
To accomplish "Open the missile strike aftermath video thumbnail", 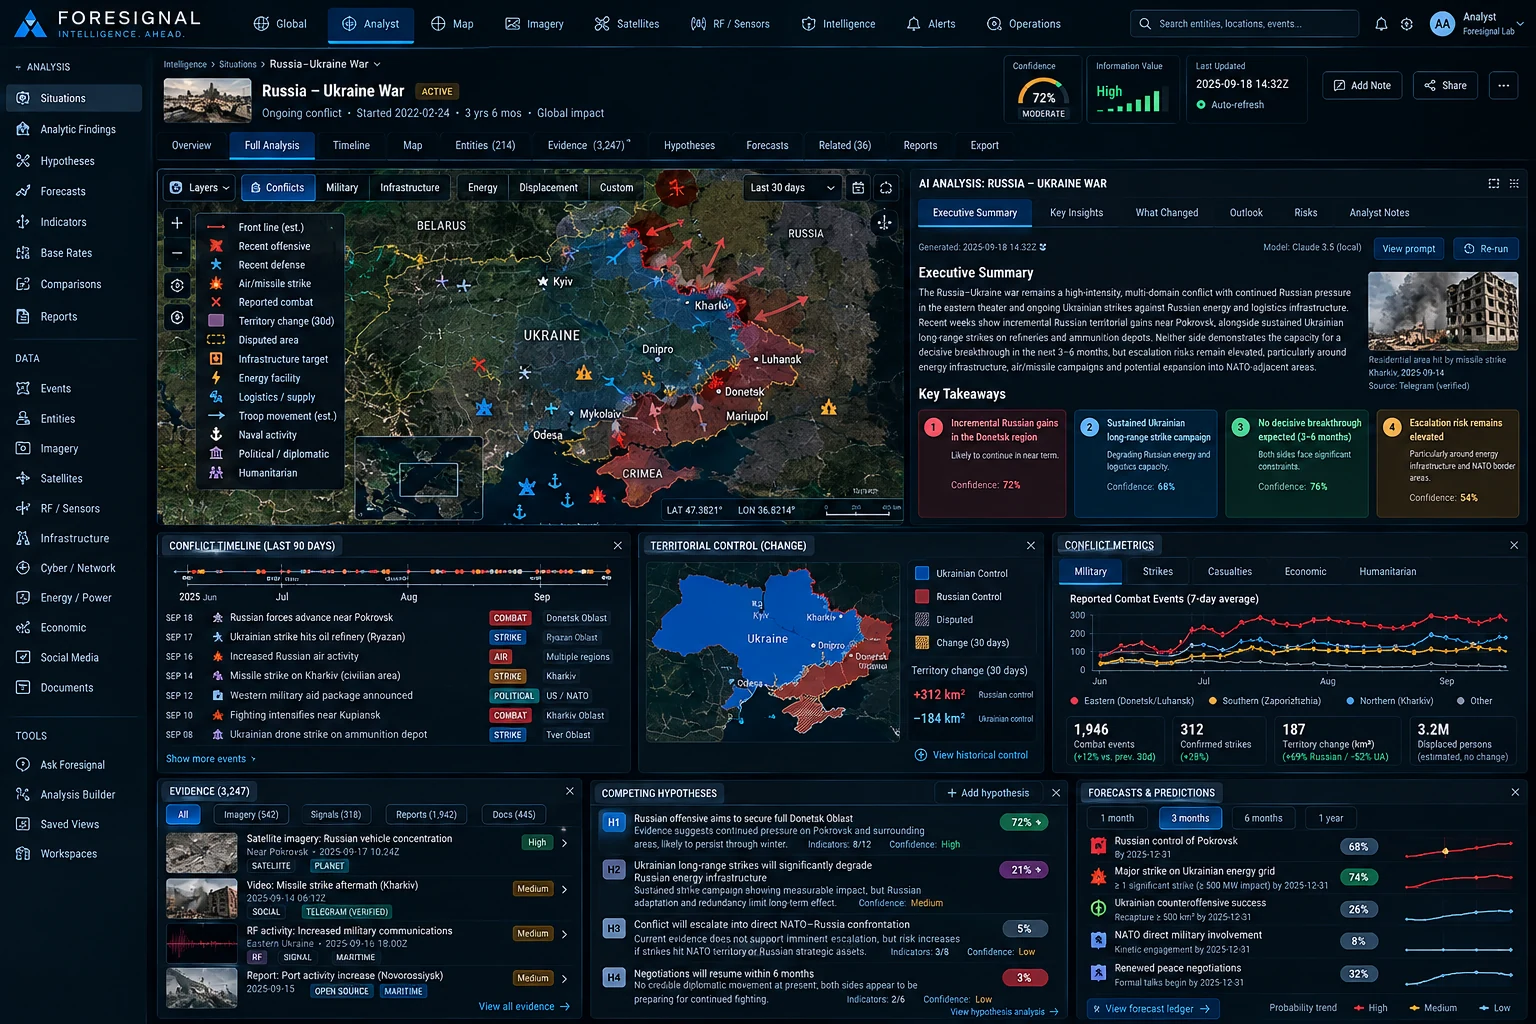I will click(201, 898).
